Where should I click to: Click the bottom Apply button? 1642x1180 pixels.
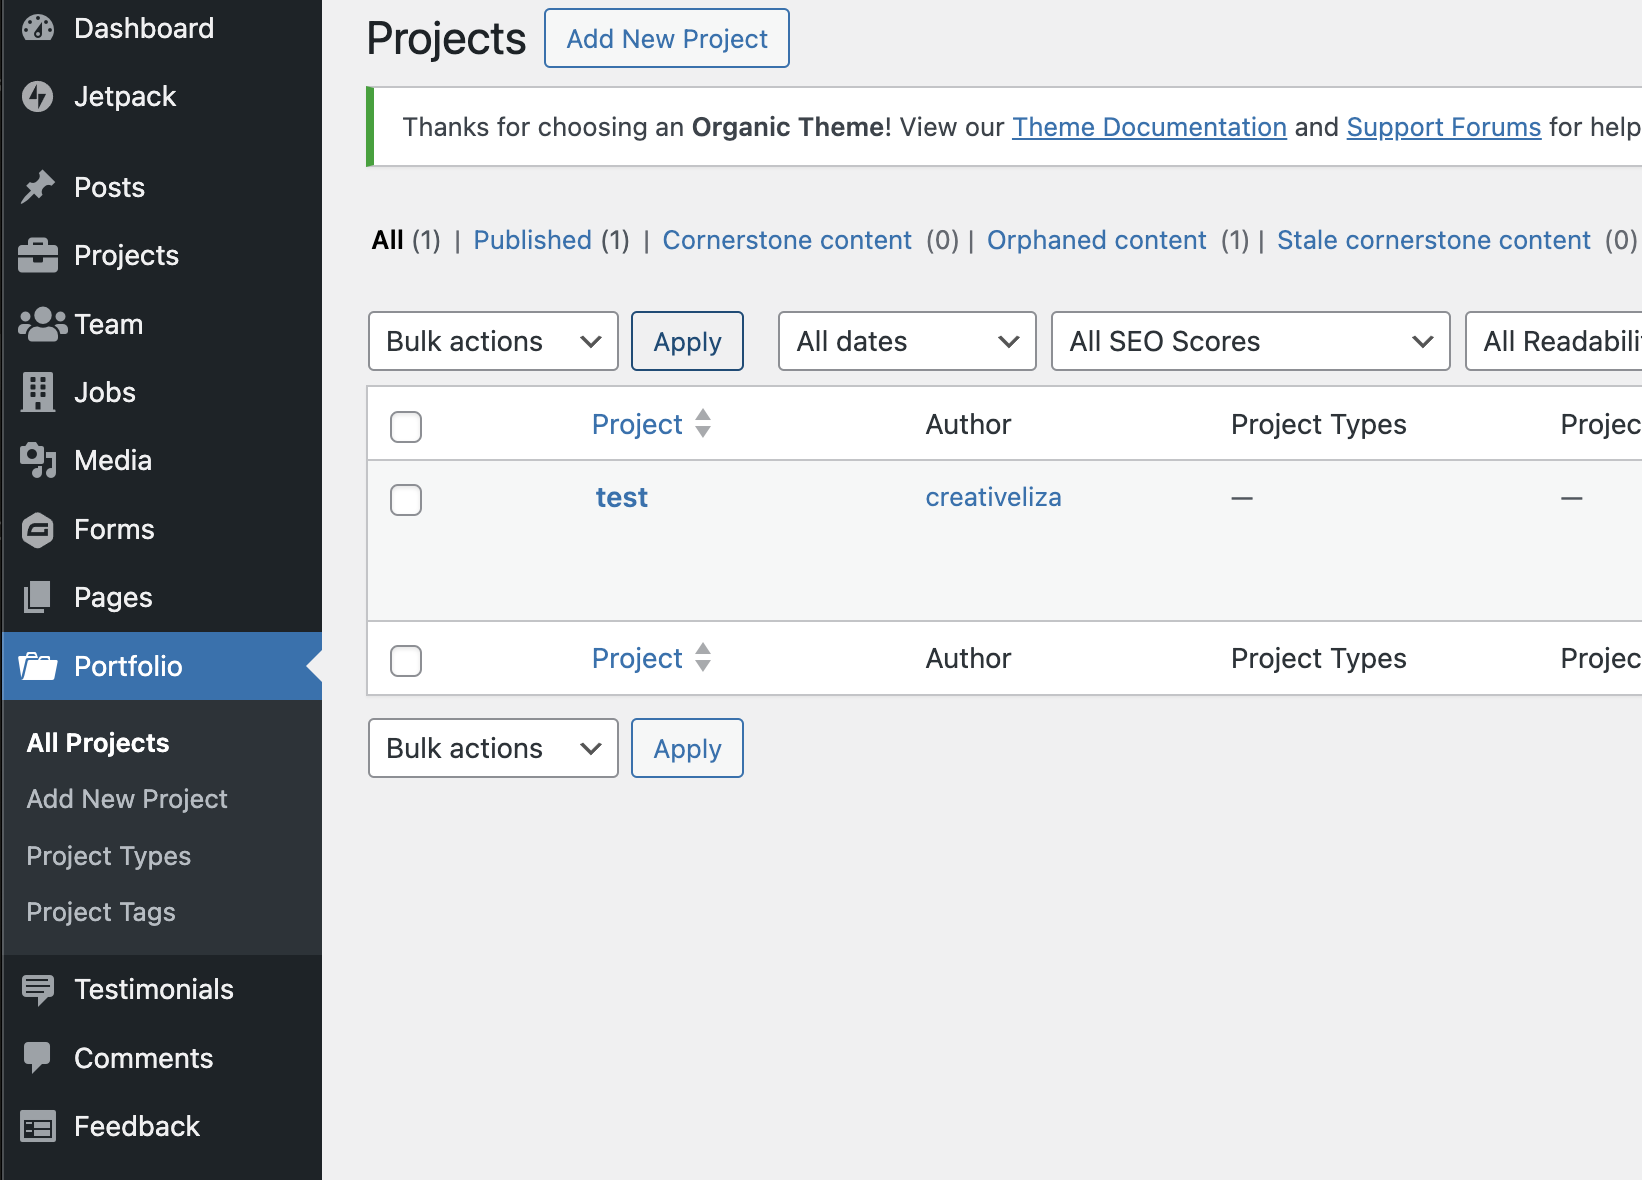point(687,748)
